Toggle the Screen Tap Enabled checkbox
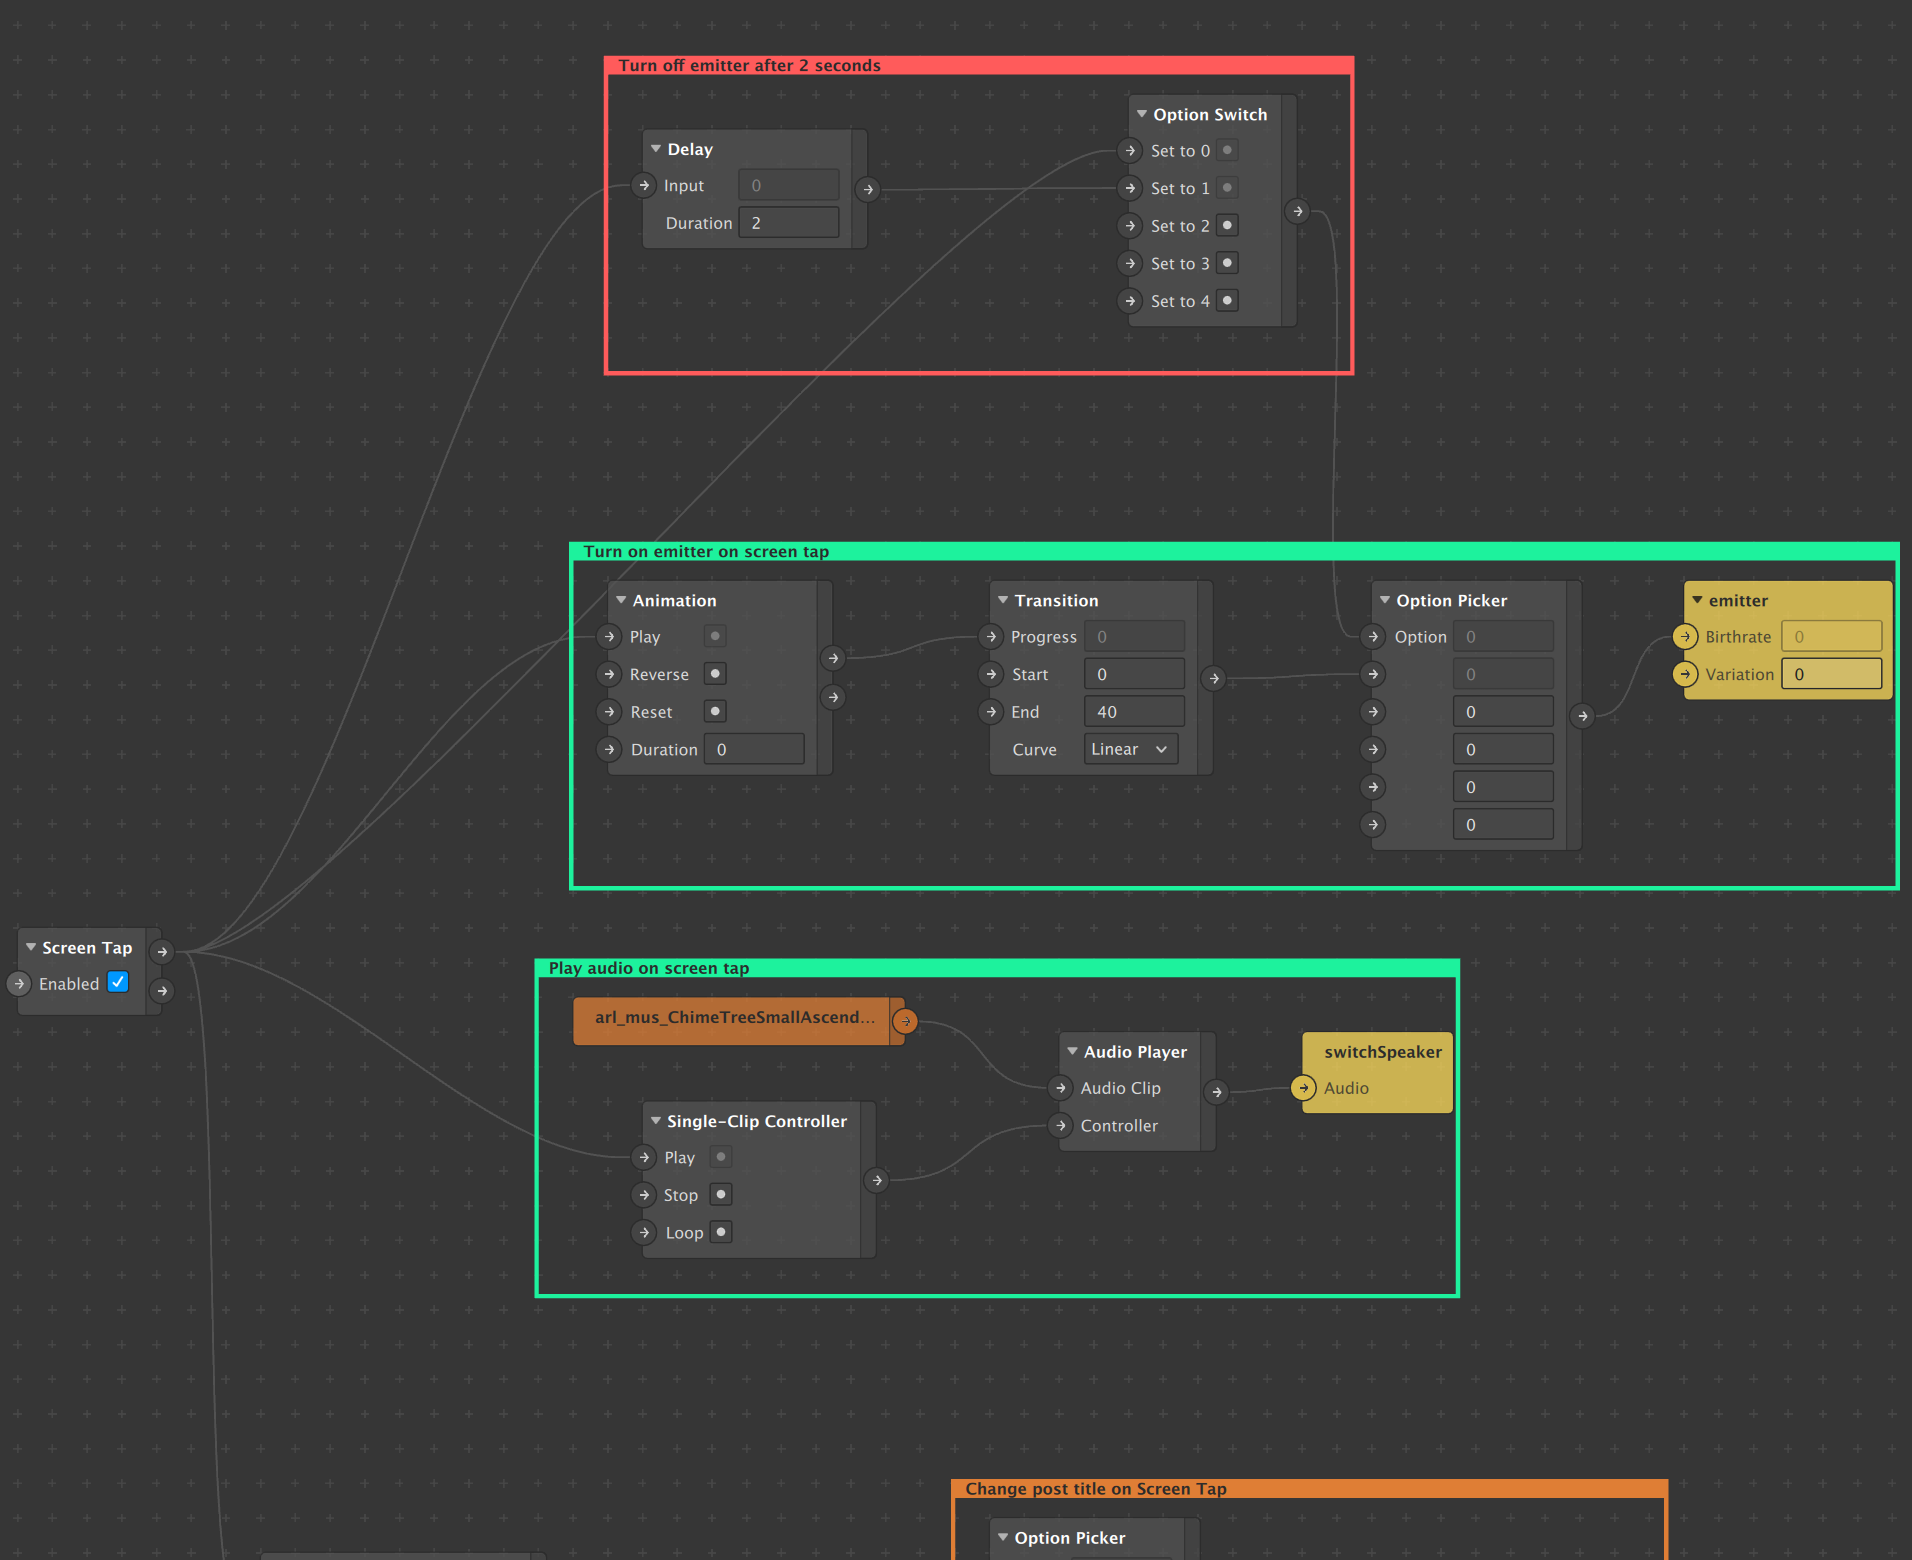1912x1560 pixels. pyautogui.click(x=118, y=982)
